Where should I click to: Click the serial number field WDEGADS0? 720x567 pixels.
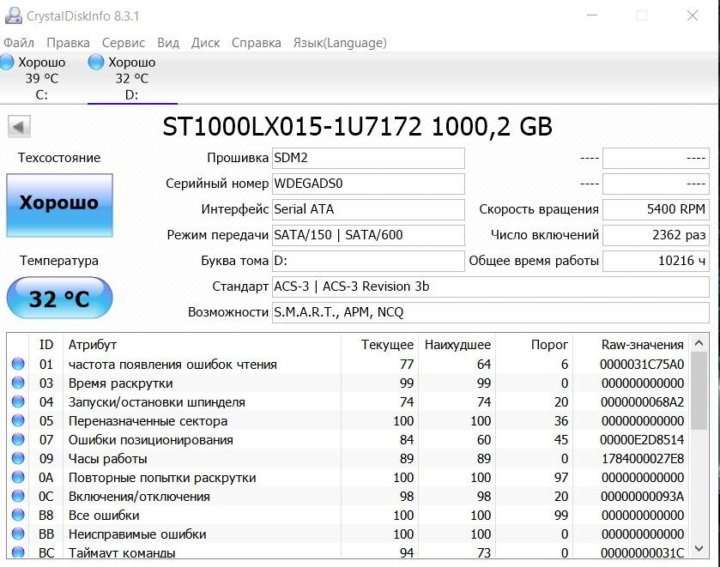point(368,184)
